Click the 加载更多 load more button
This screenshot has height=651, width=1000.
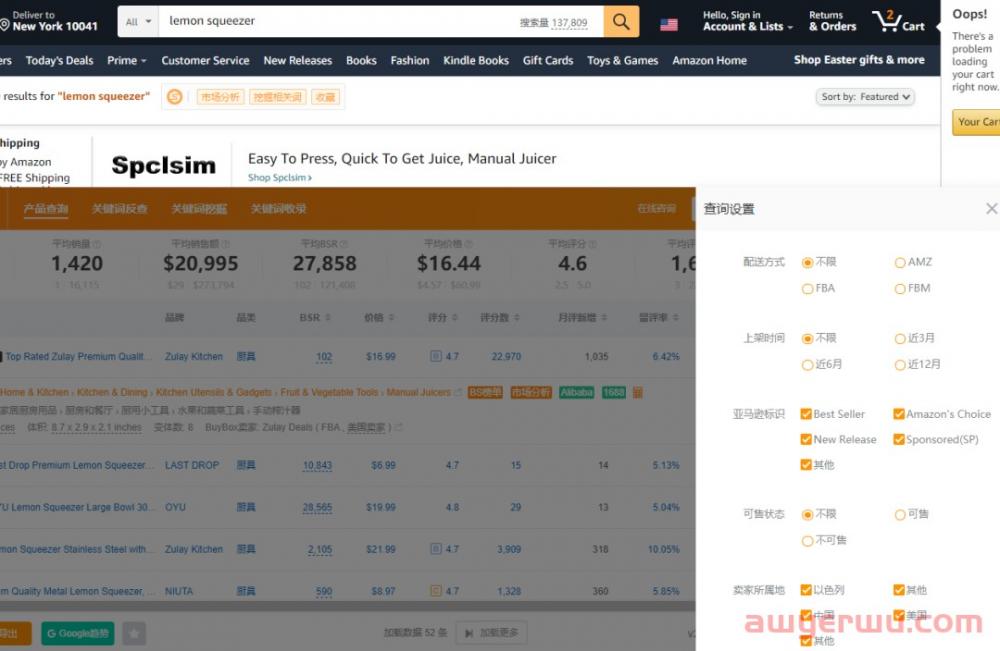tap(492, 633)
